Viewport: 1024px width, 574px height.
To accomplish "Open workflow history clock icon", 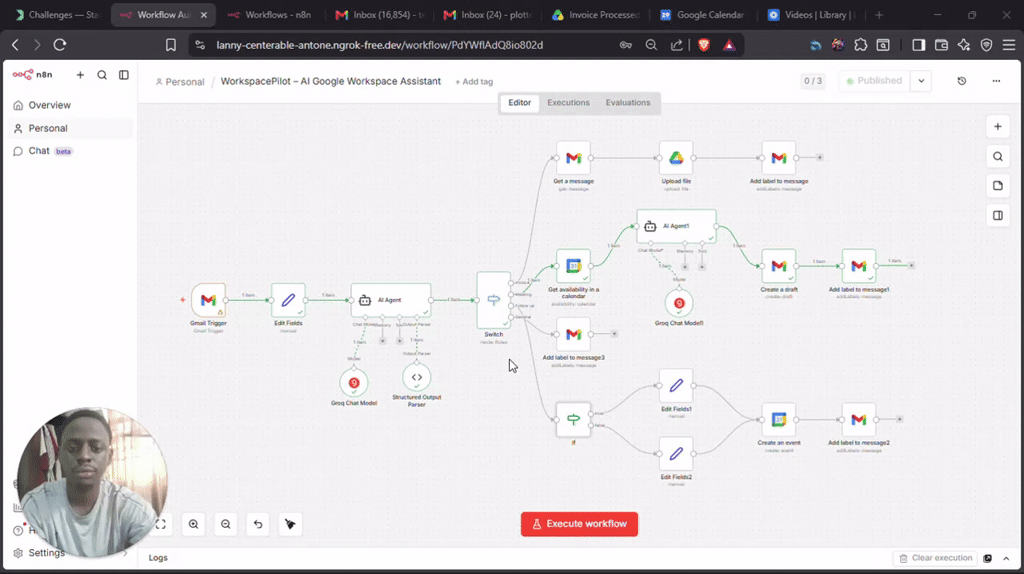I will click(962, 81).
